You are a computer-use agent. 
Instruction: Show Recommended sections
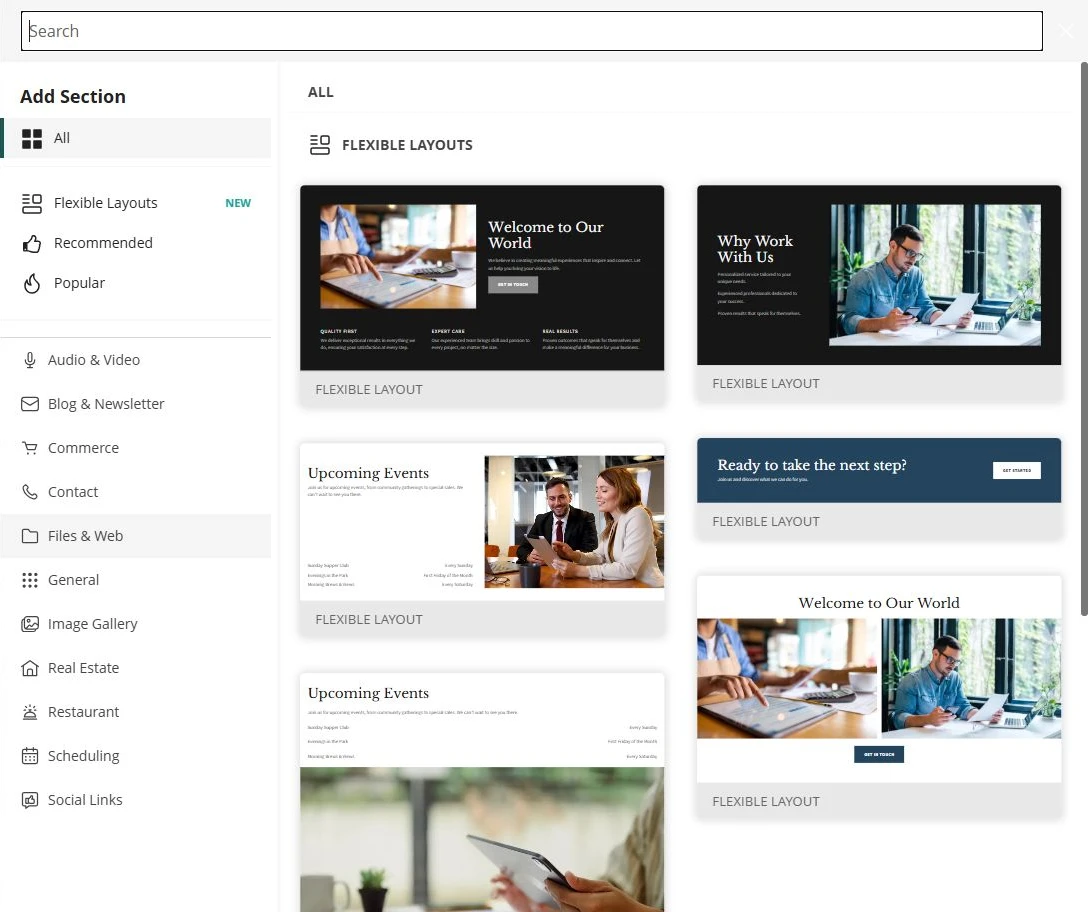click(137, 244)
